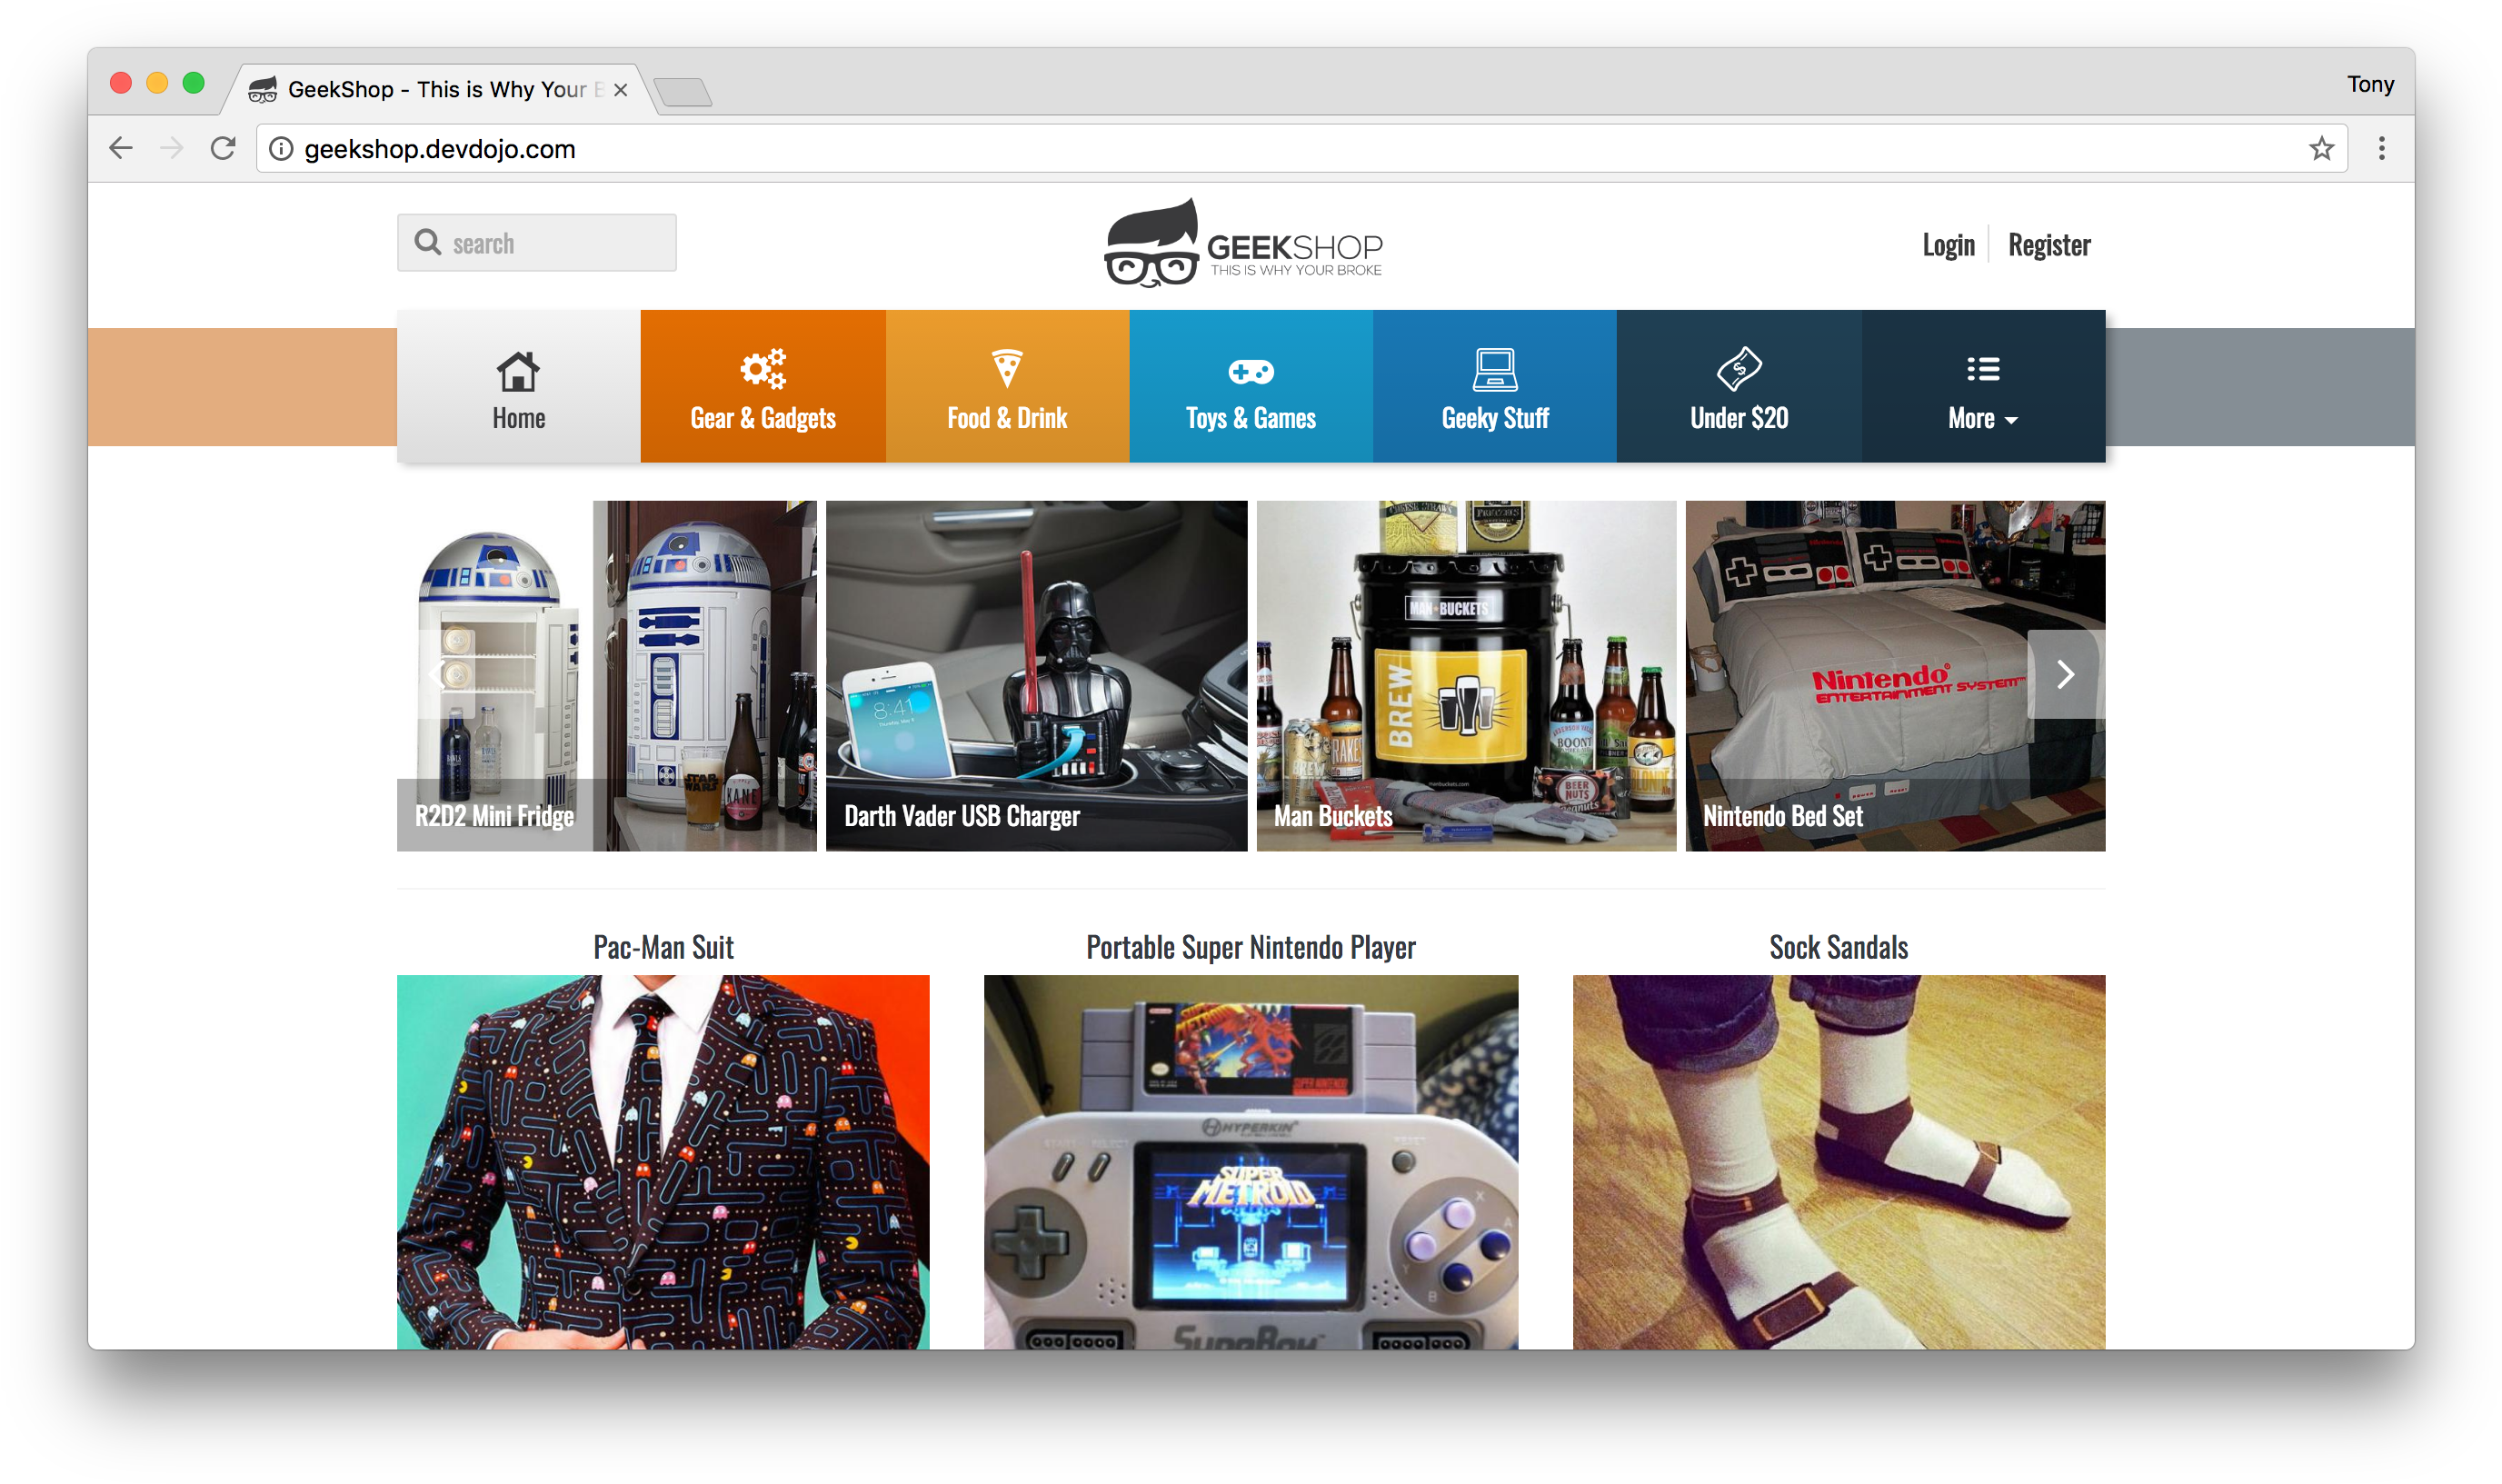Click the browser back arrow

click(121, 148)
